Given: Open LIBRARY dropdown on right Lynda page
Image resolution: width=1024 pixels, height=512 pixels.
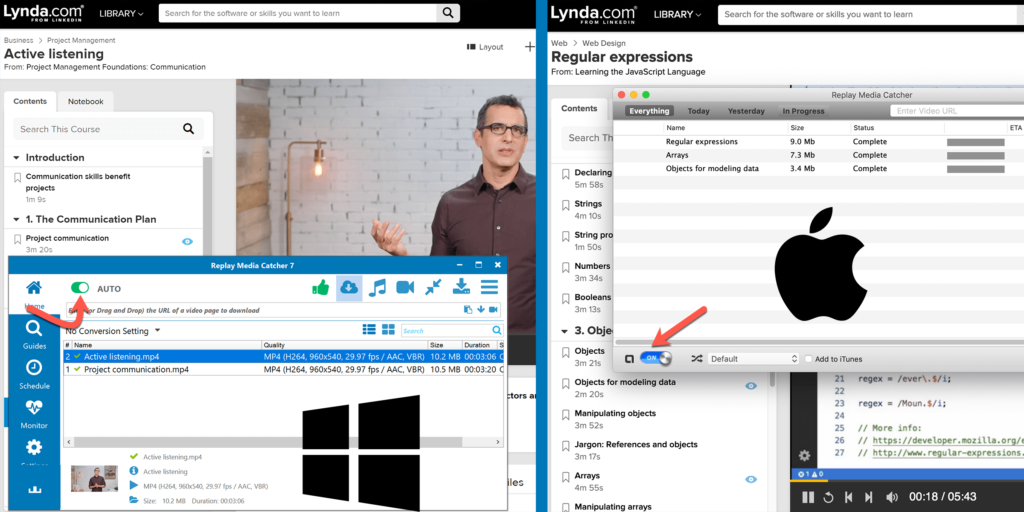Looking at the screenshot, I should [678, 14].
